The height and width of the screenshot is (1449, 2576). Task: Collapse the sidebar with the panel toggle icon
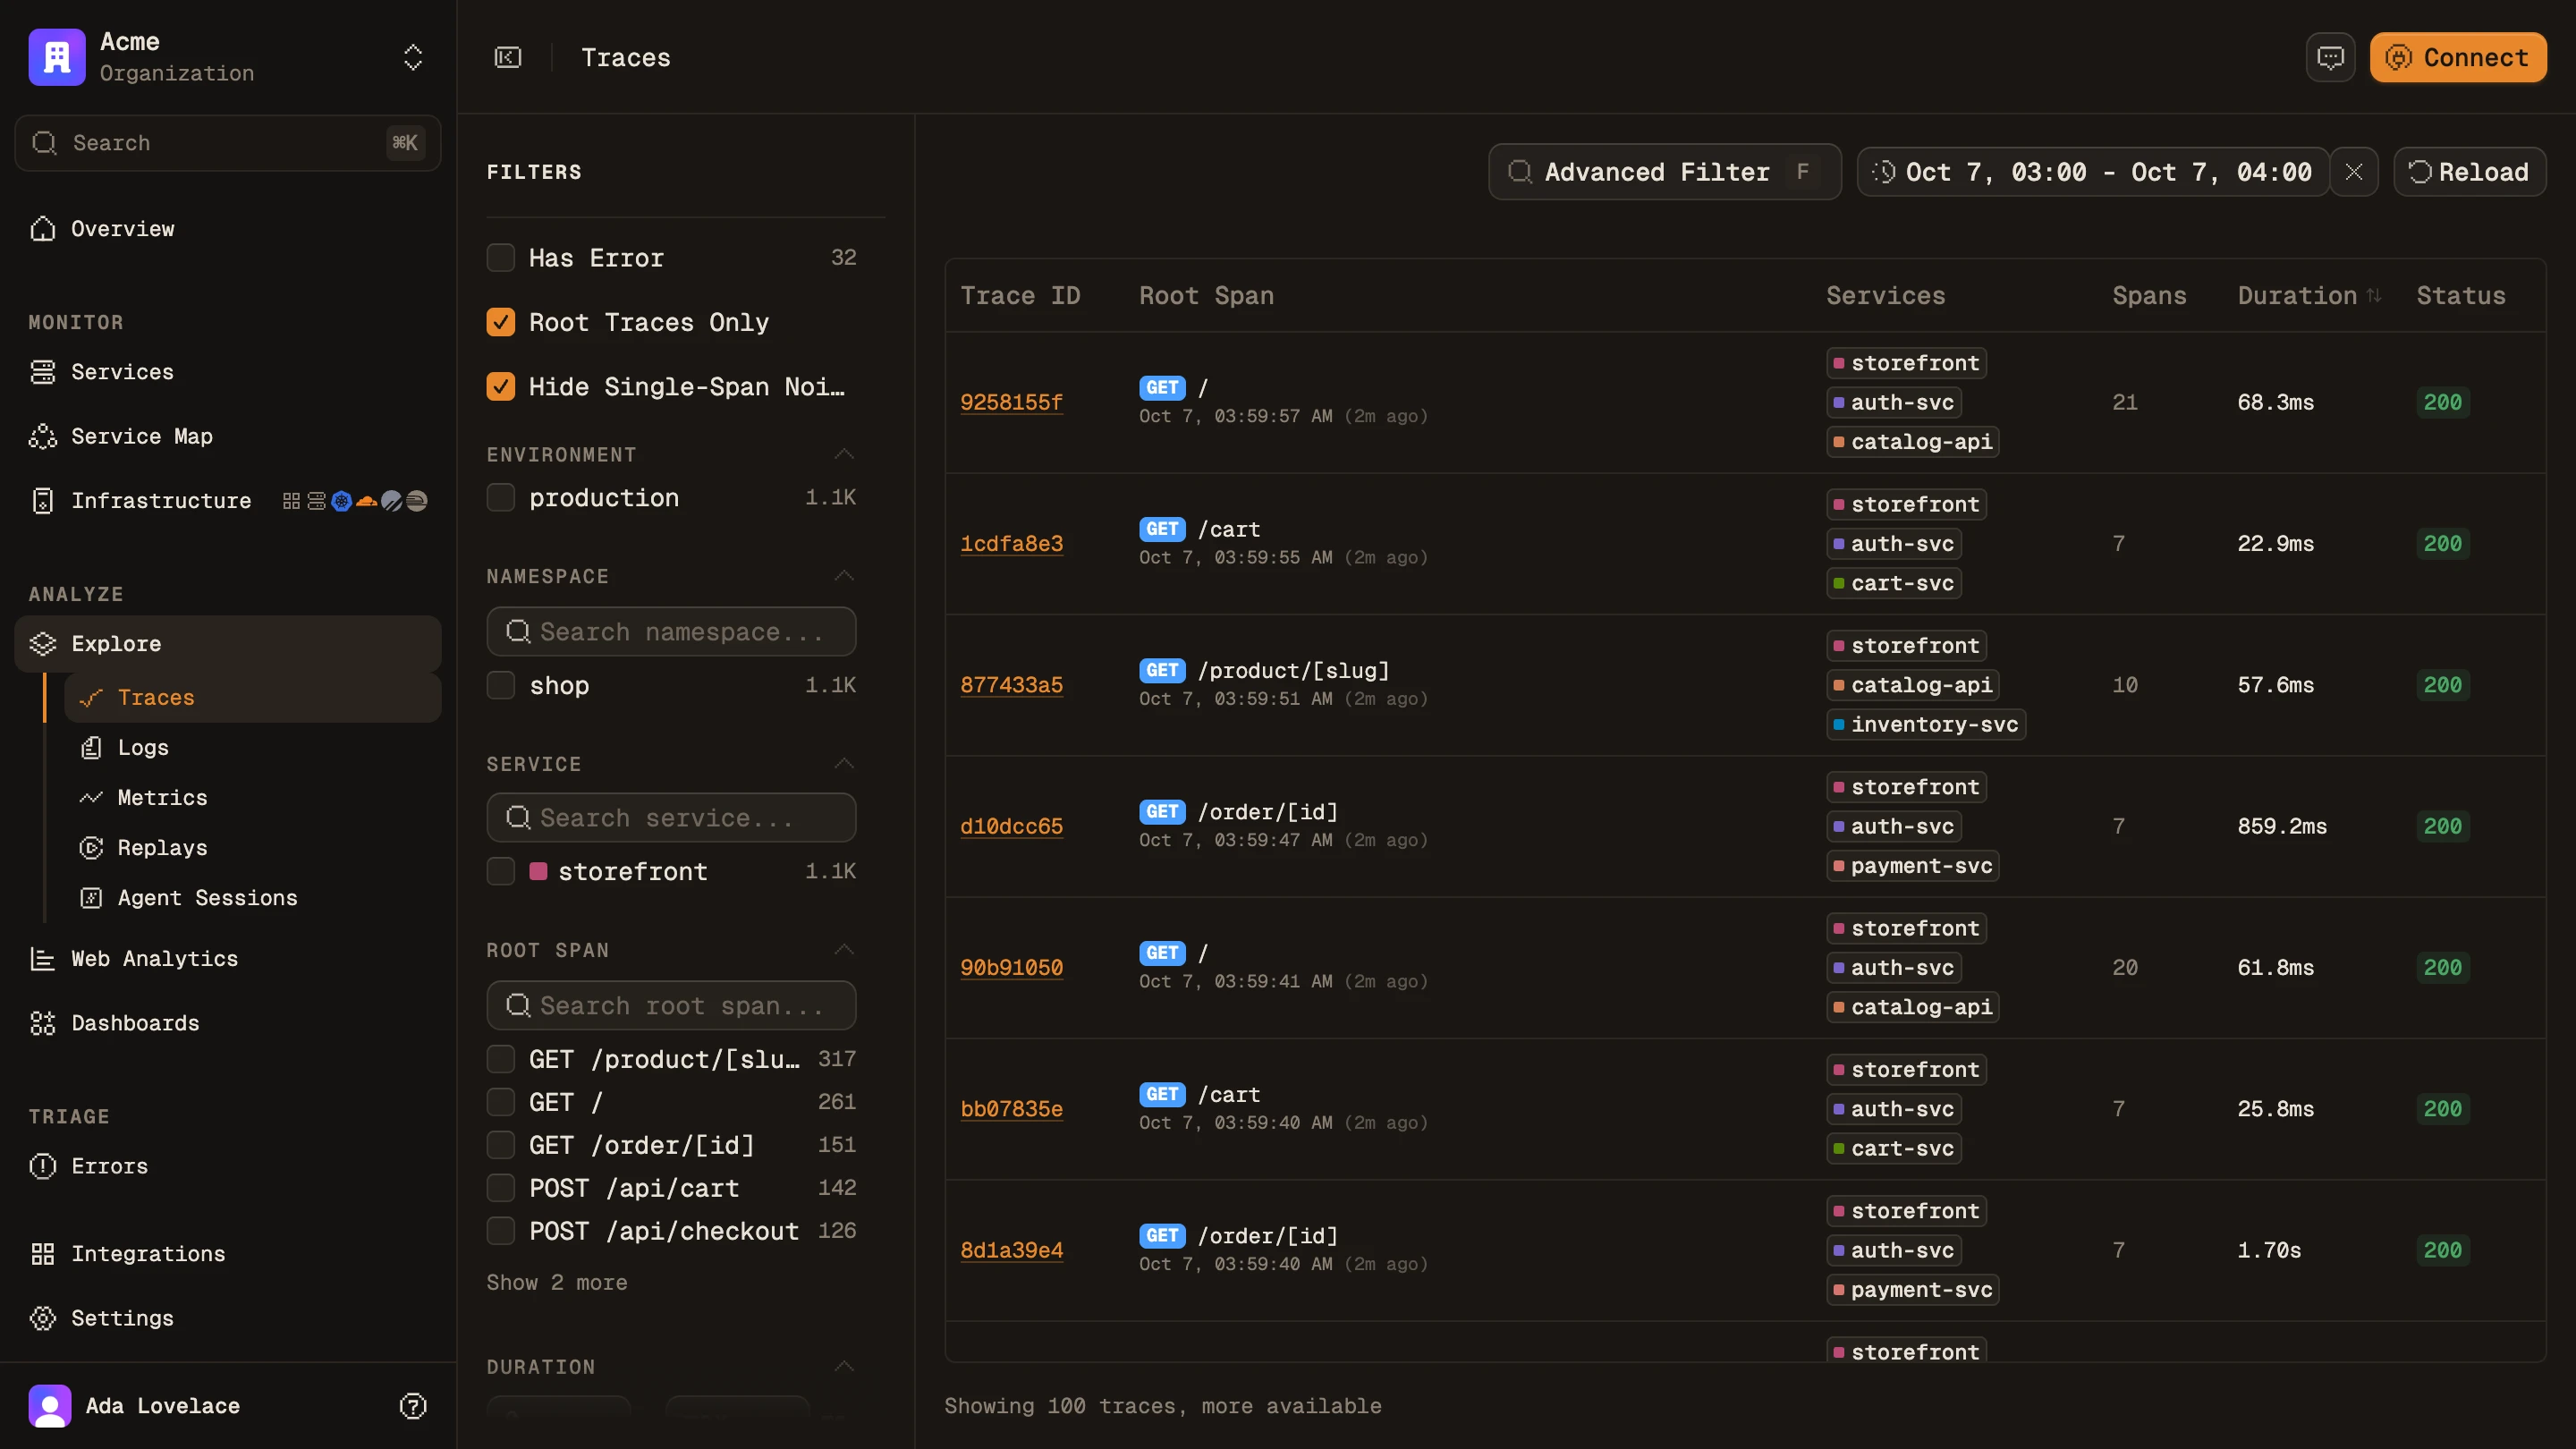[508, 57]
